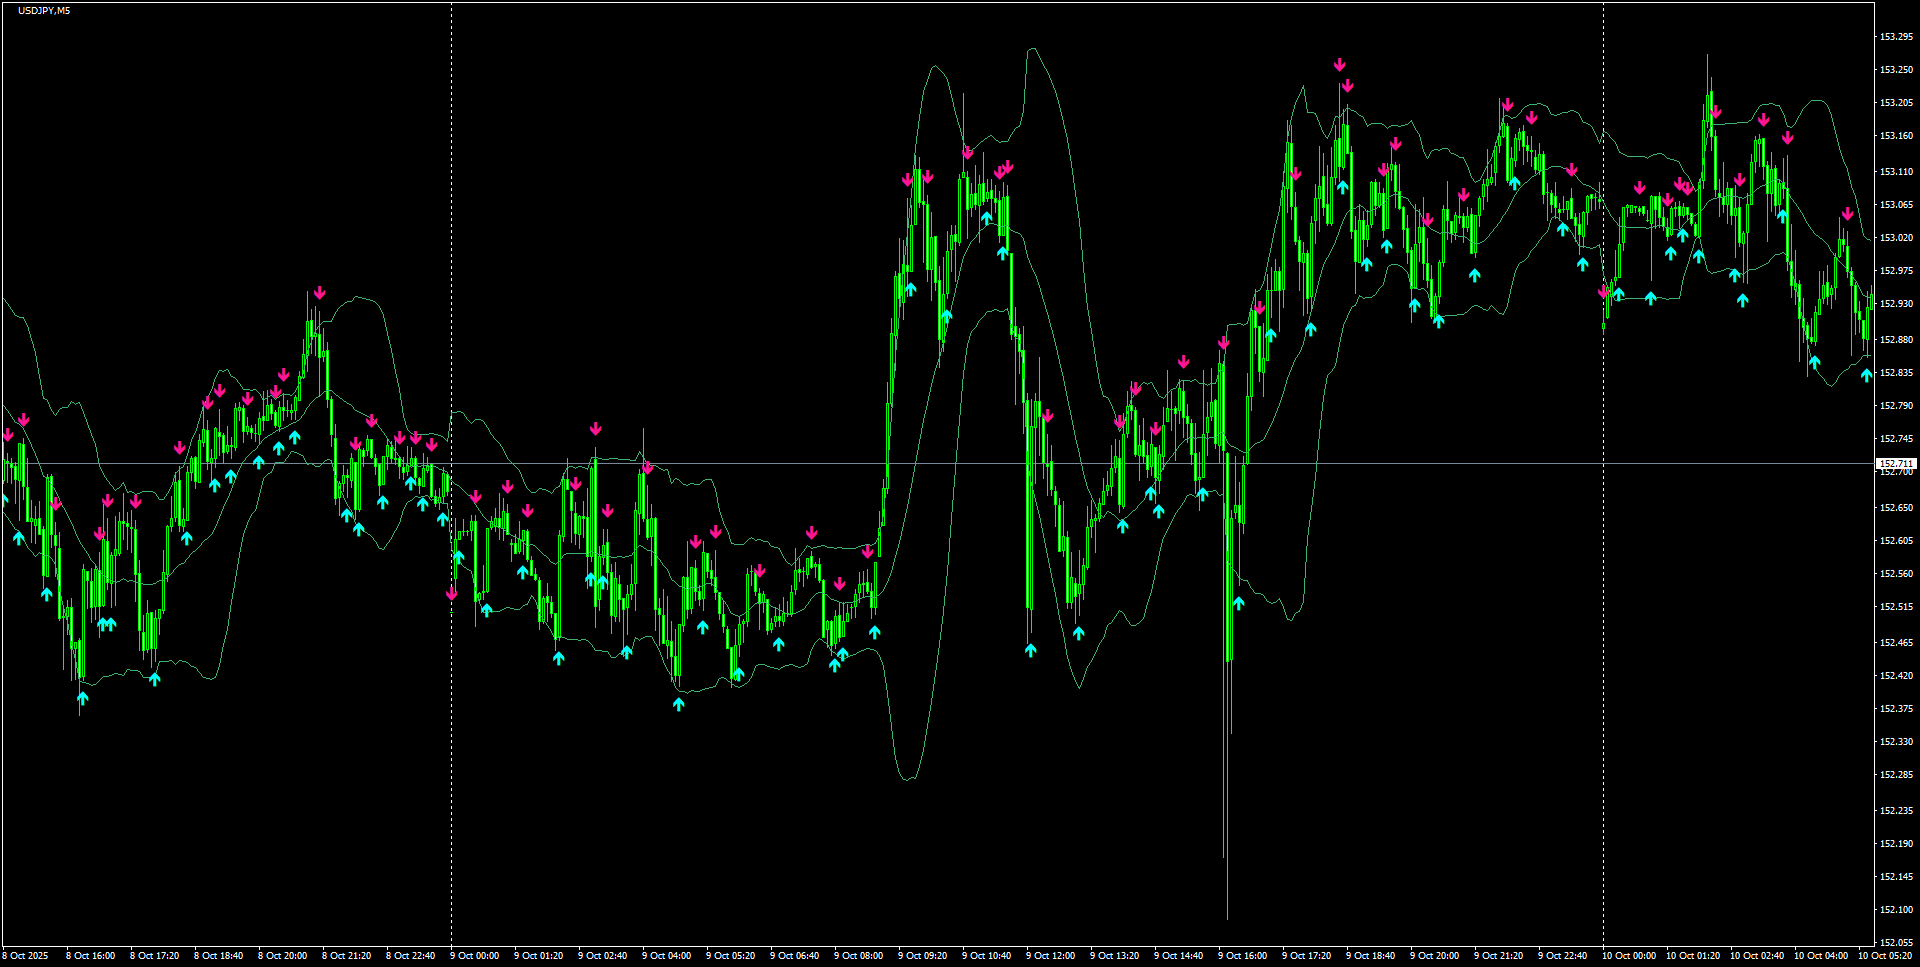Click the 152.285 price axis label
1920x967 pixels.
1896,775
